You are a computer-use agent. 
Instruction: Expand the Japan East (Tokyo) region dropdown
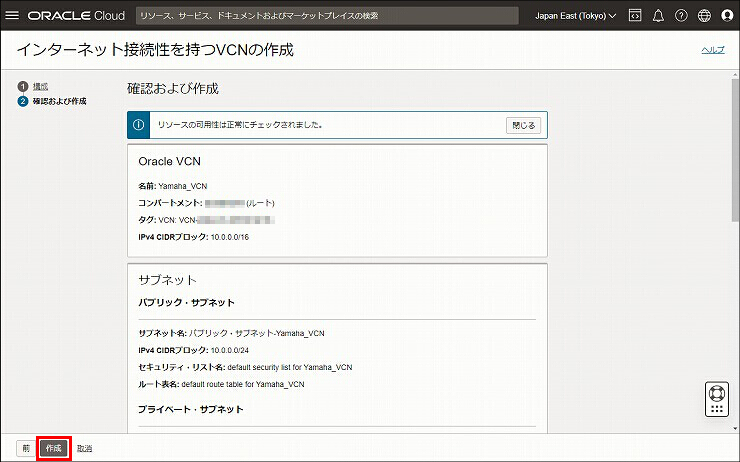(x=575, y=16)
